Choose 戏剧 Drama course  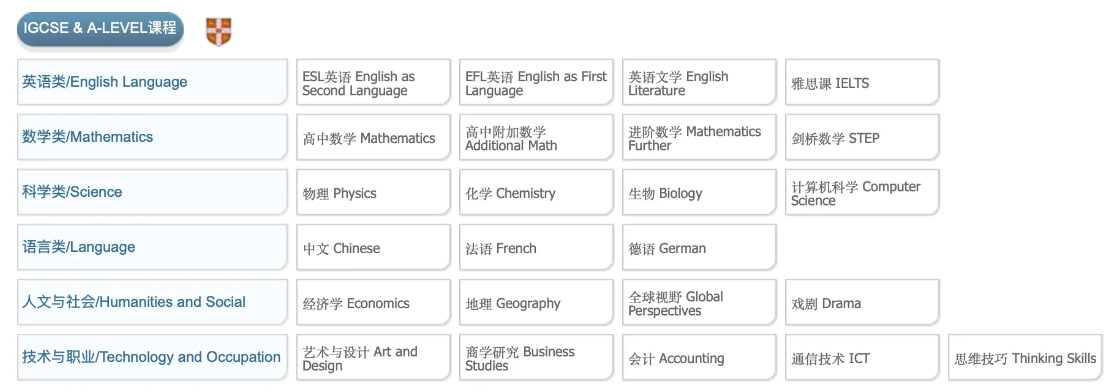tap(862, 302)
